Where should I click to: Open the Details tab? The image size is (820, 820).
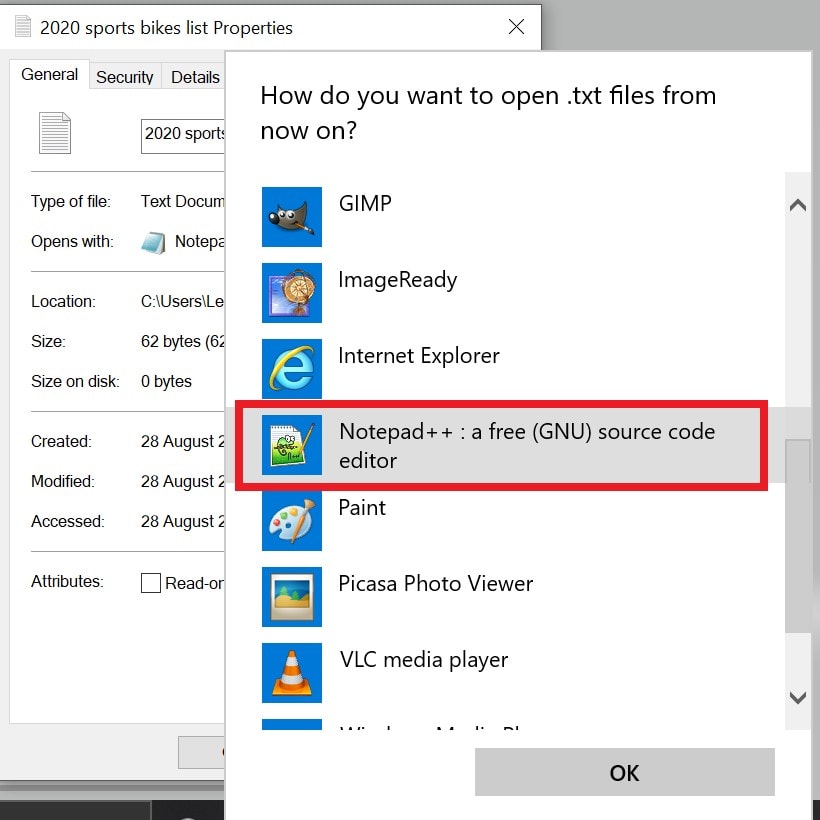coord(195,77)
